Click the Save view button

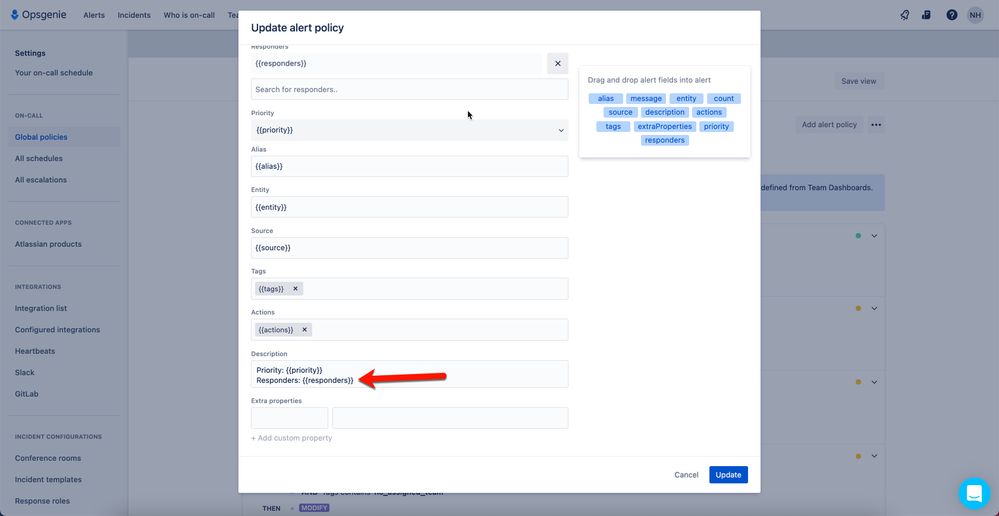(858, 81)
